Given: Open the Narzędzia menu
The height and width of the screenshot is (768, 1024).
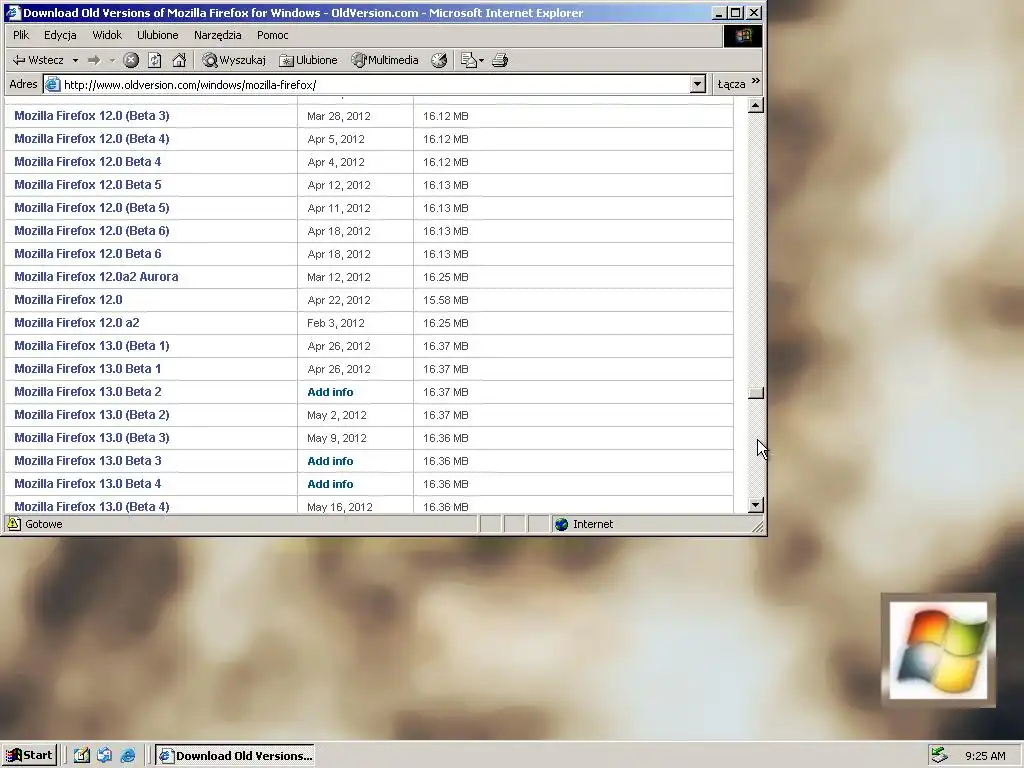Looking at the screenshot, I should [217, 35].
